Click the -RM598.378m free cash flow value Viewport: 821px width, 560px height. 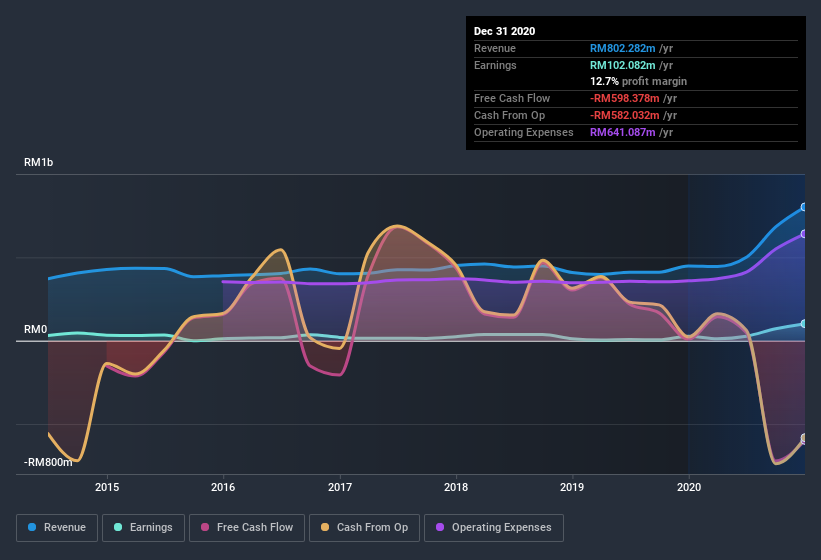coord(625,98)
